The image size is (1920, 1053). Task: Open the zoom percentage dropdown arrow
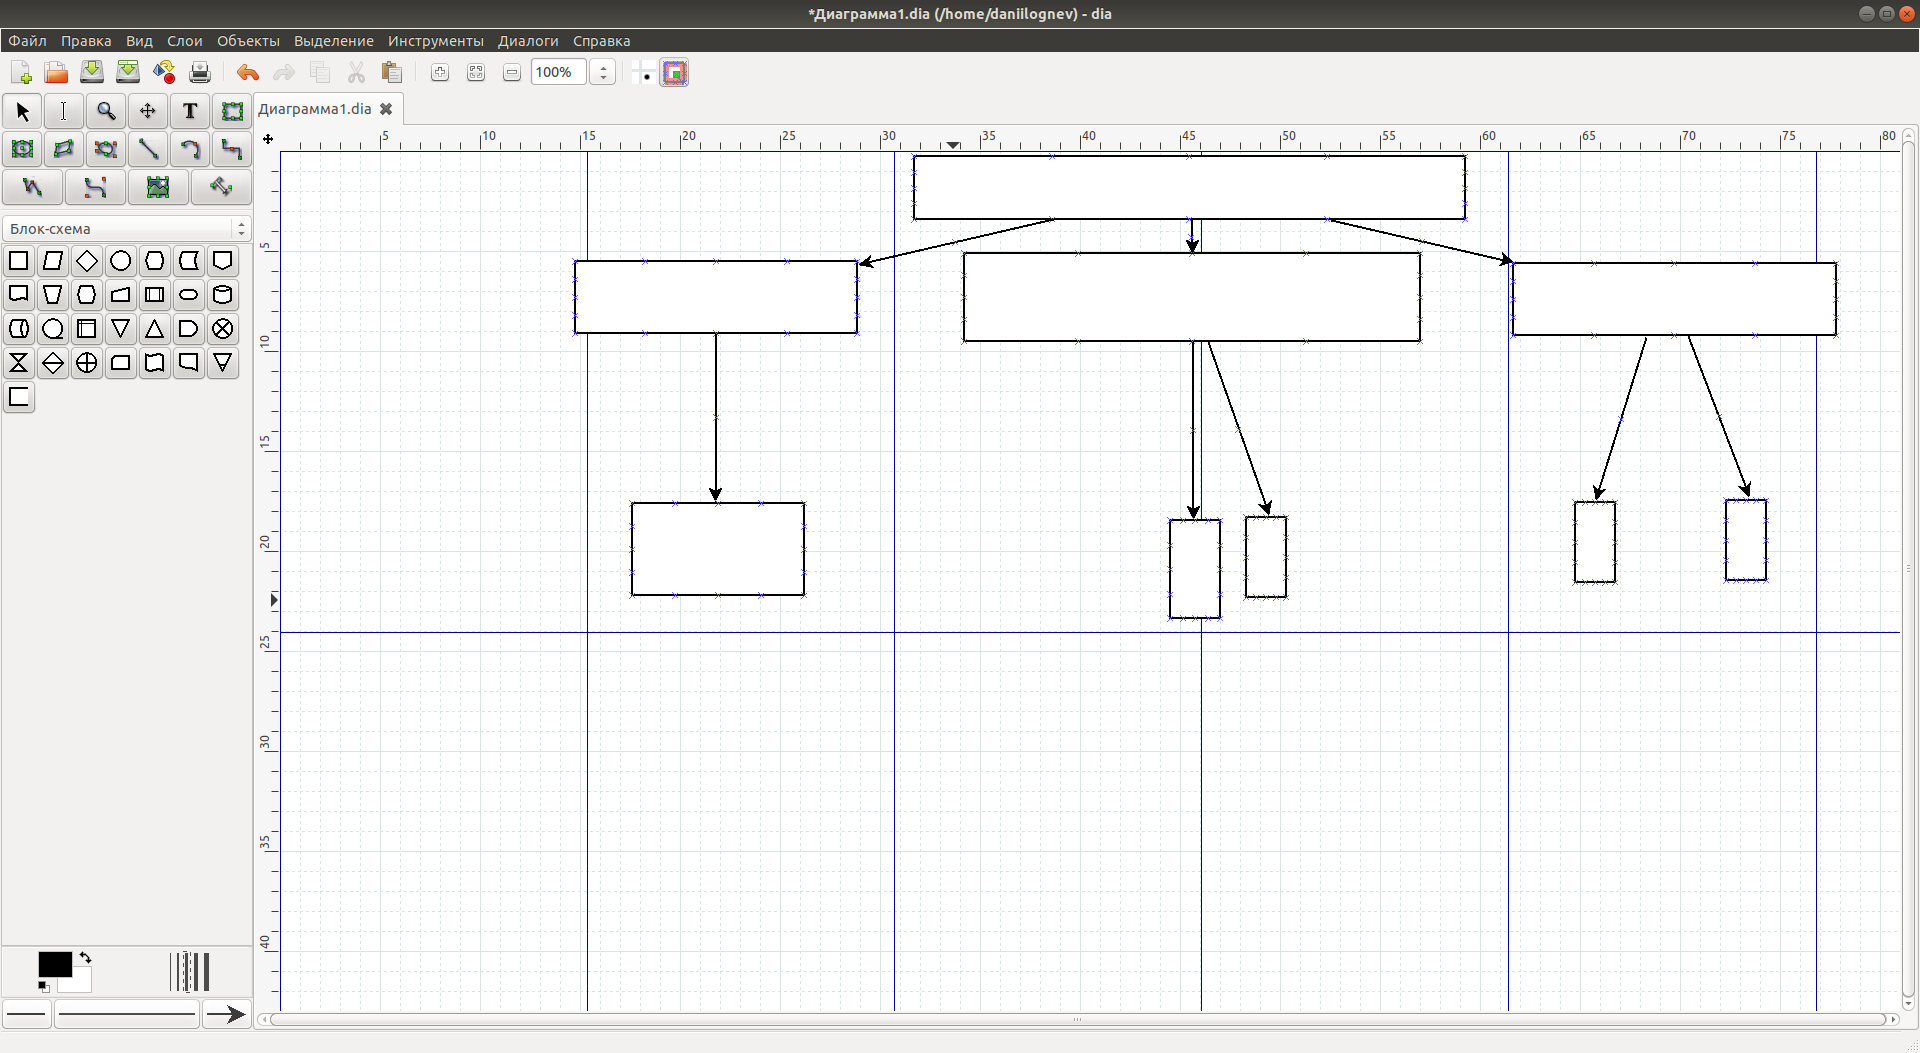tap(603, 72)
